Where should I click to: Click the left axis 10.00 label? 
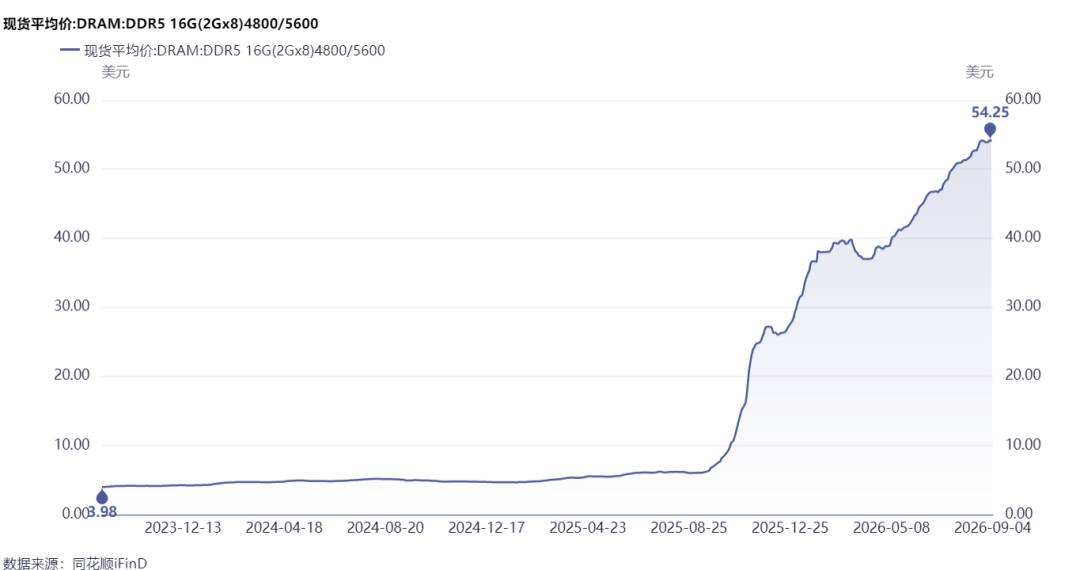pos(72,445)
